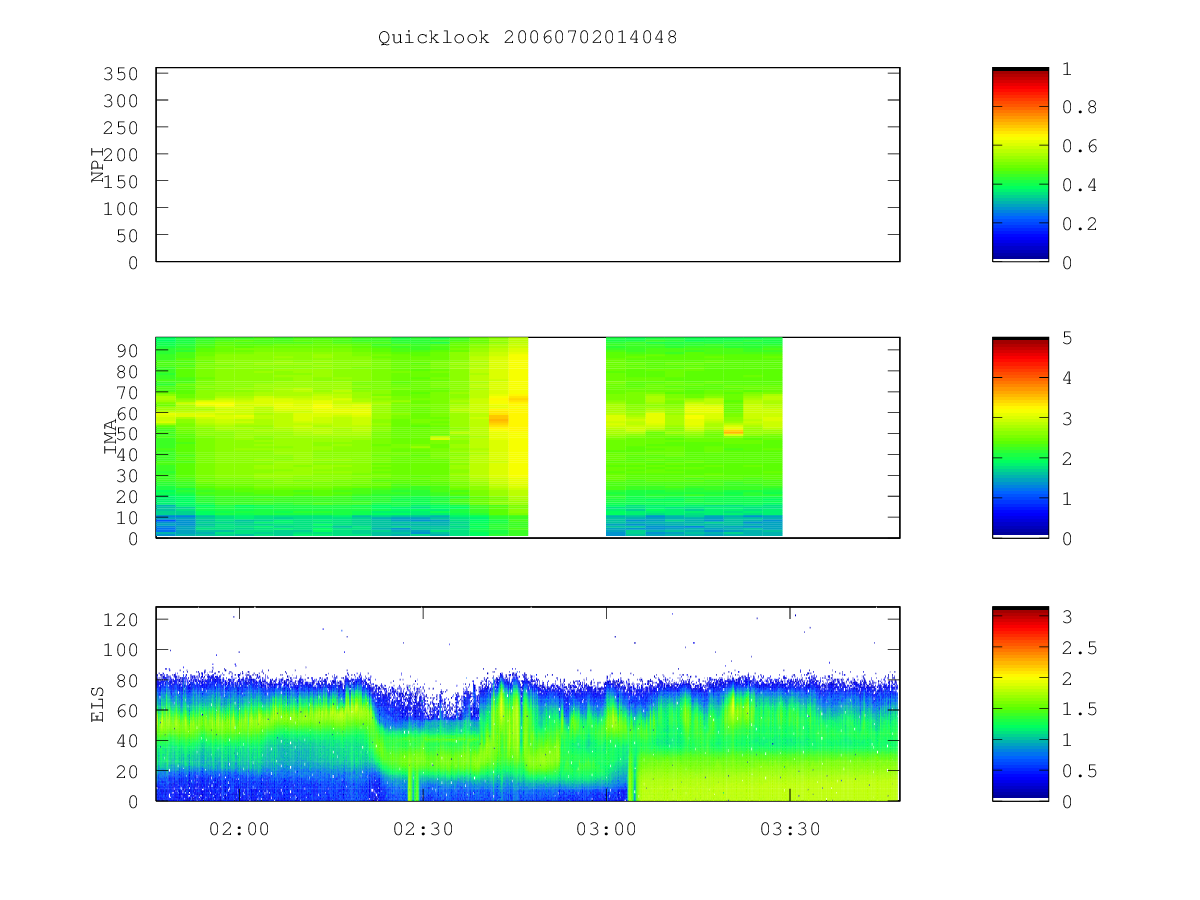Click the first white data gap in IMA panel
Image resolution: width=1200 pixels, height=900 pixels.
(x=567, y=437)
